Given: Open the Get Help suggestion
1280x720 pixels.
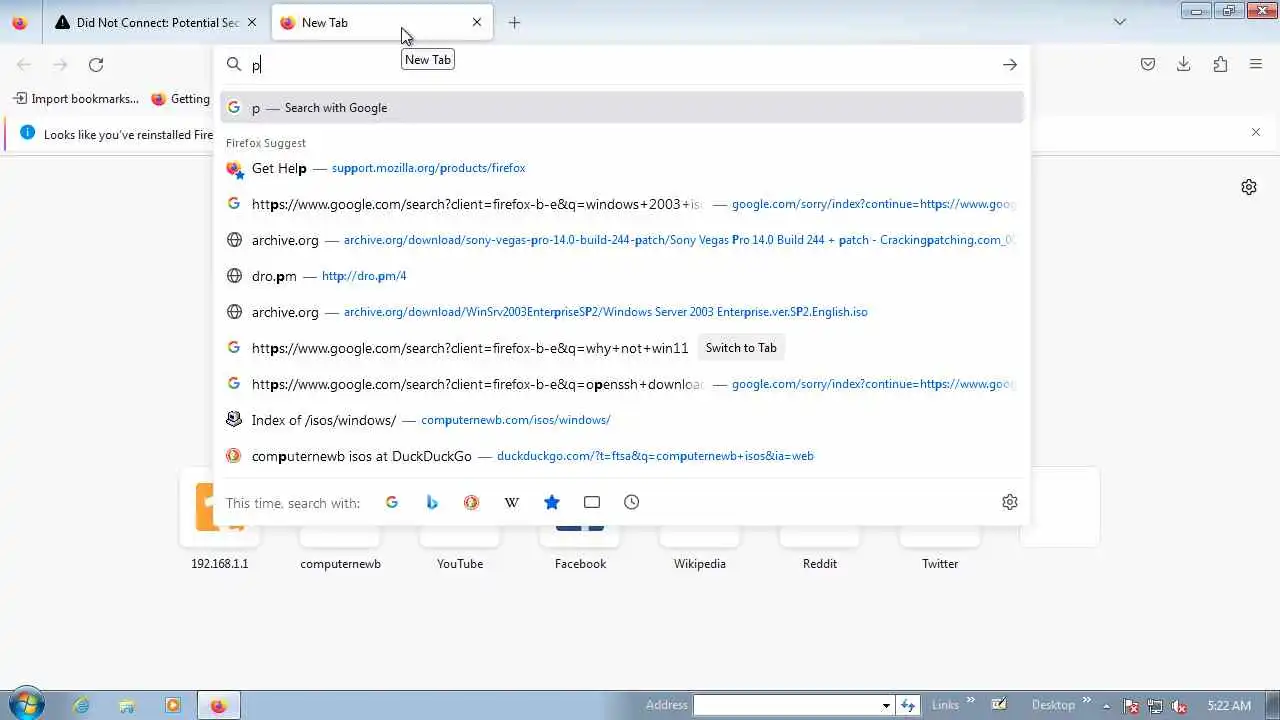Looking at the screenshot, I should point(622,168).
